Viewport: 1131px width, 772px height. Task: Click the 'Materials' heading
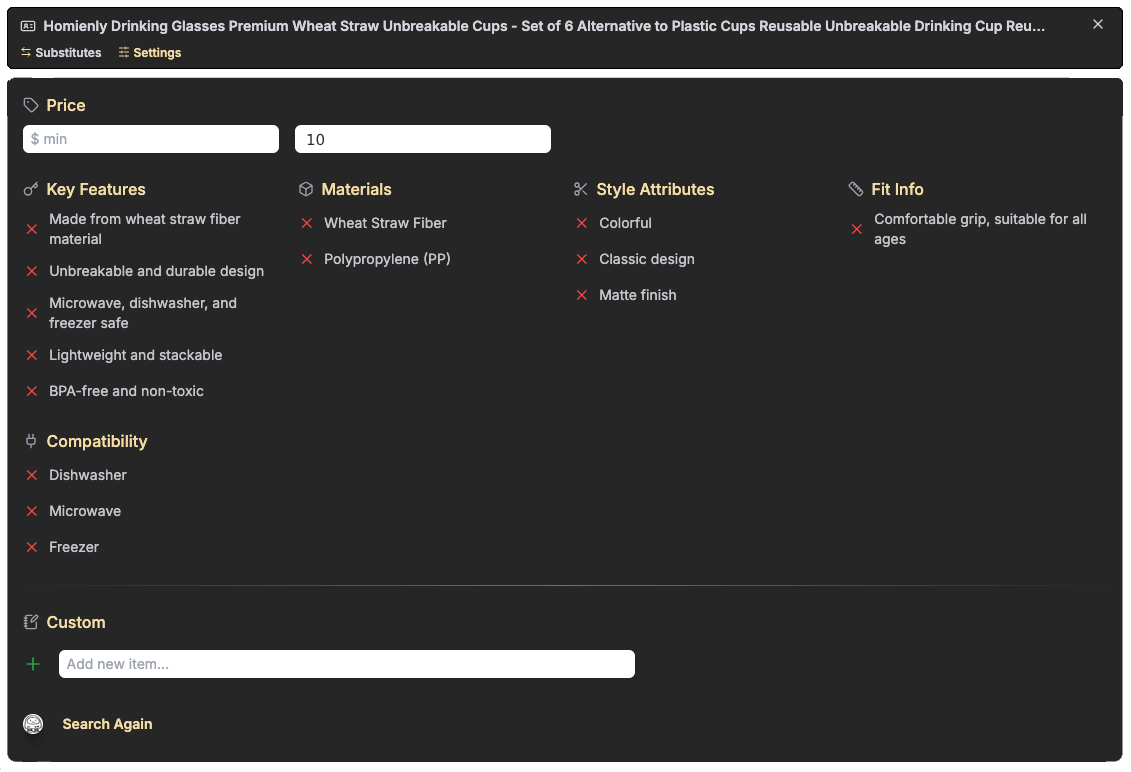click(x=356, y=190)
